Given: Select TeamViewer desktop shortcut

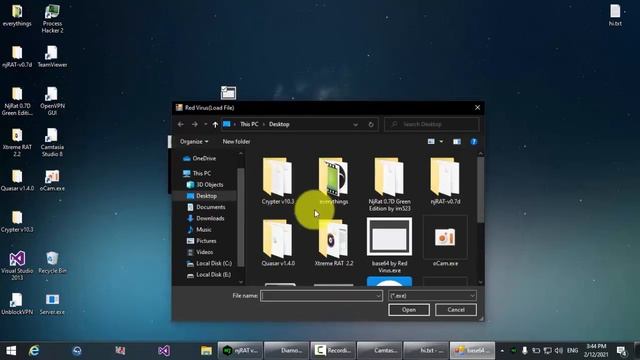Looking at the screenshot, I should click(52, 56).
